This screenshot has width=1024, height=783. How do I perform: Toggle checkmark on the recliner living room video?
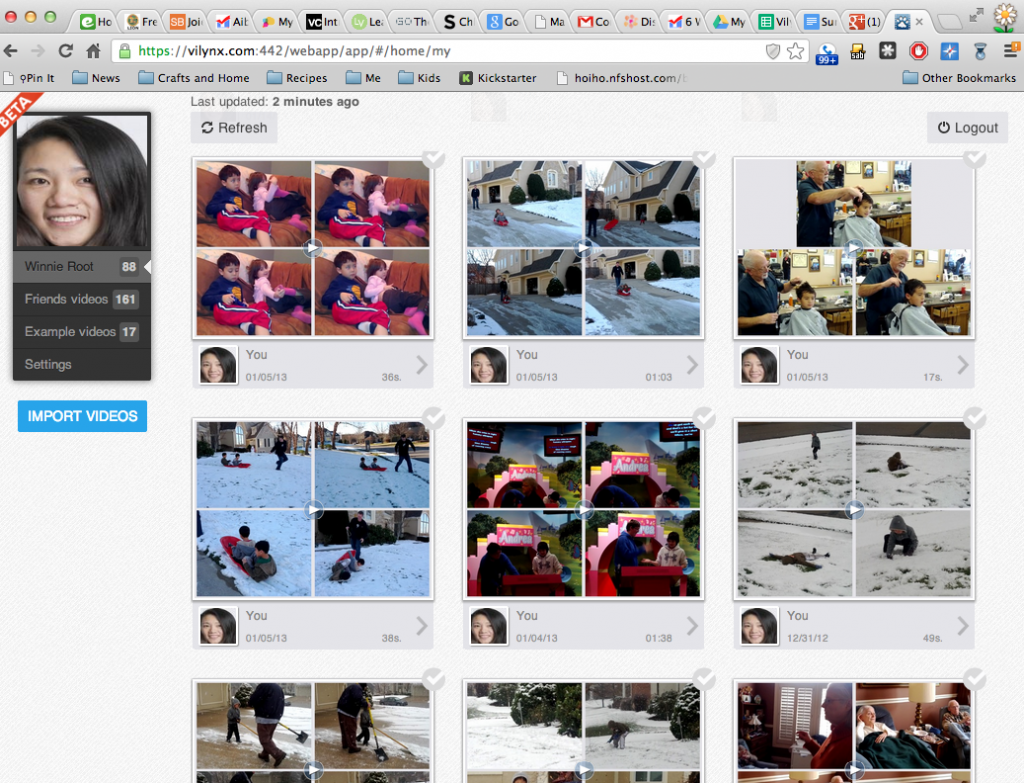point(974,679)
